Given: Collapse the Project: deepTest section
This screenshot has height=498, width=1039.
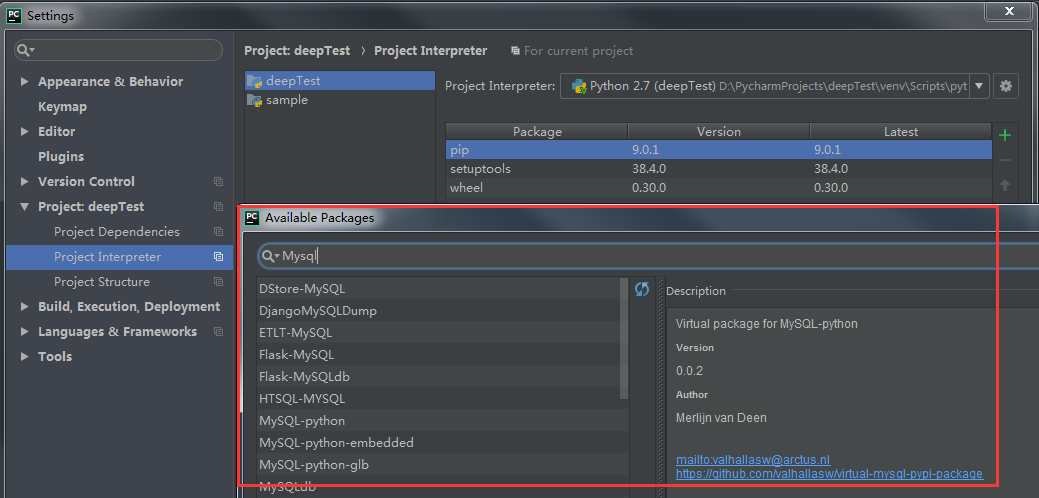Looking at the screenshot, I should 25,207.
